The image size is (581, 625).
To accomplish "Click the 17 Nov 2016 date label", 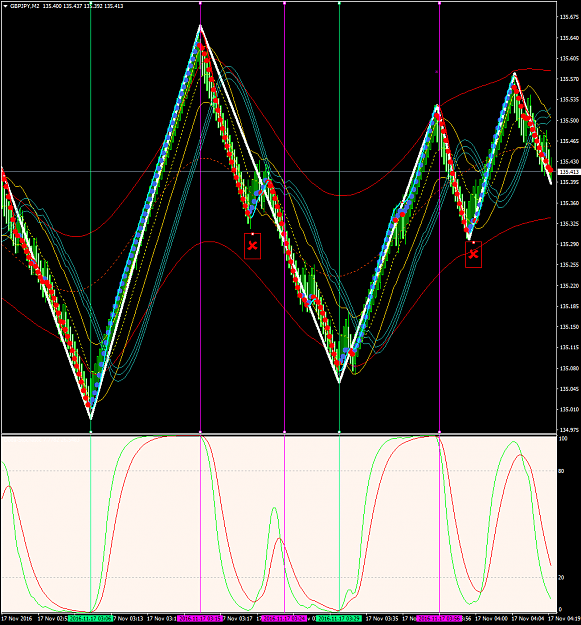I will [17, 619].
